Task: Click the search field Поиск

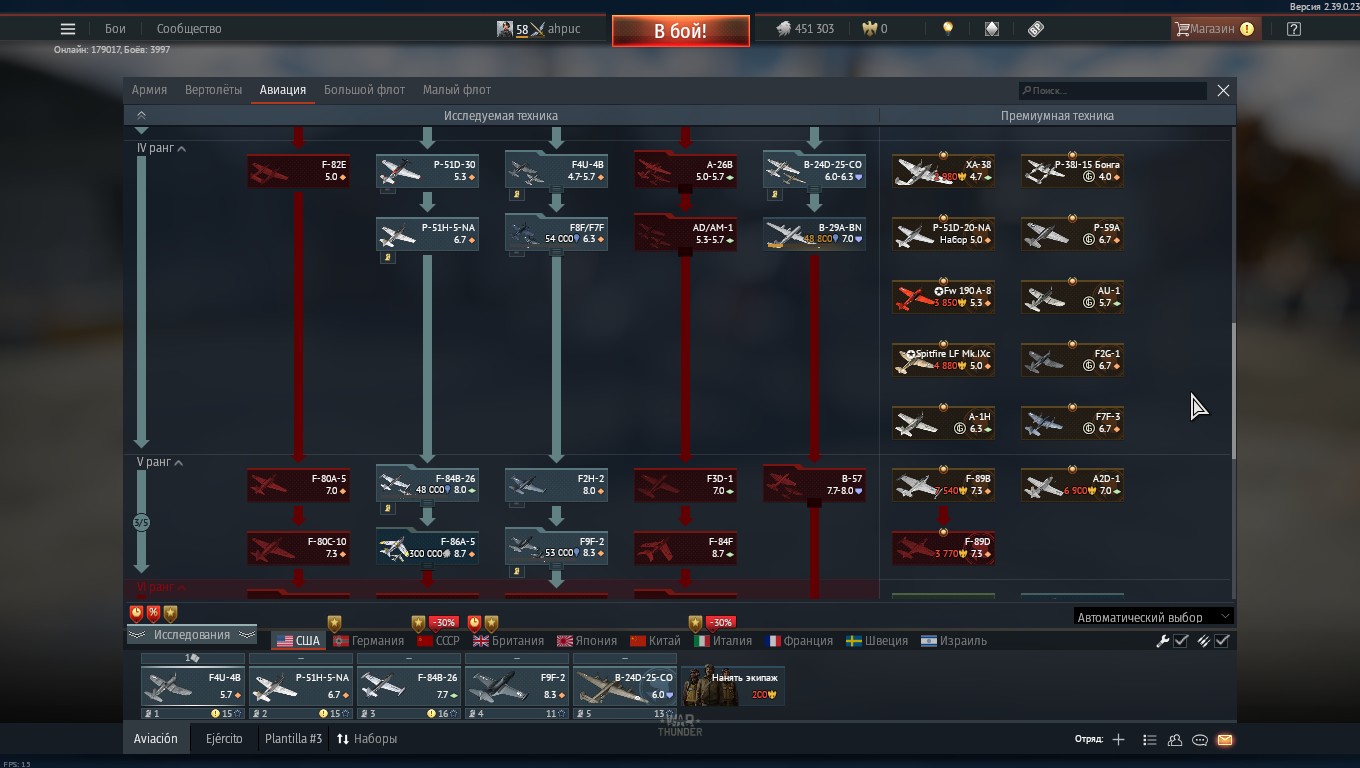Action: 1113,90
